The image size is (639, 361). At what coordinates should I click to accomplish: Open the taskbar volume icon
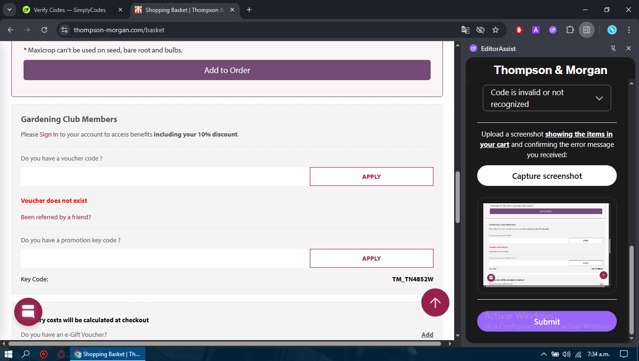[566, 354]
